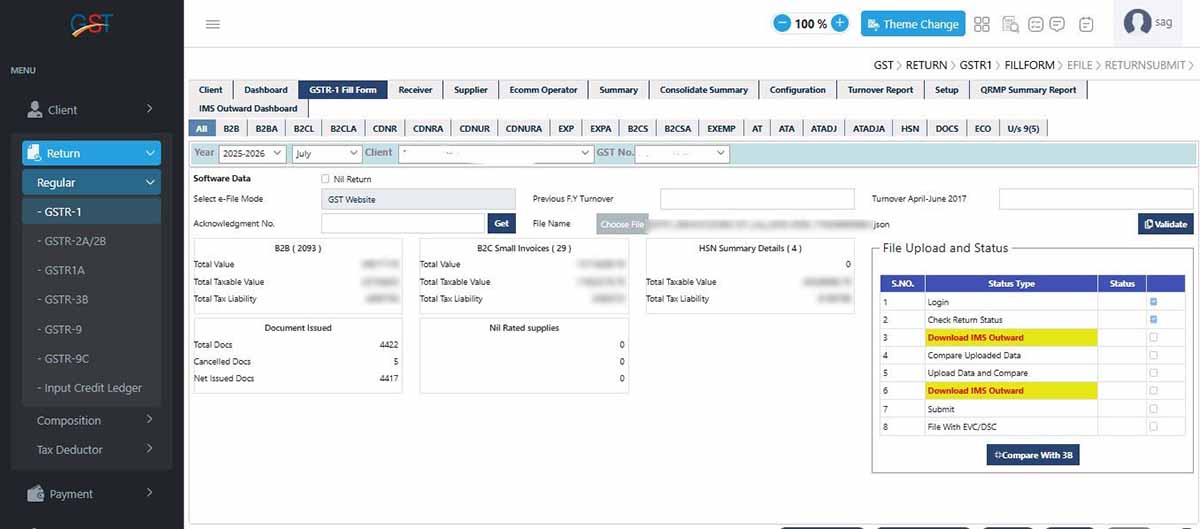
Task: Expand the Composition menu in sidebar
Action: 93,420
